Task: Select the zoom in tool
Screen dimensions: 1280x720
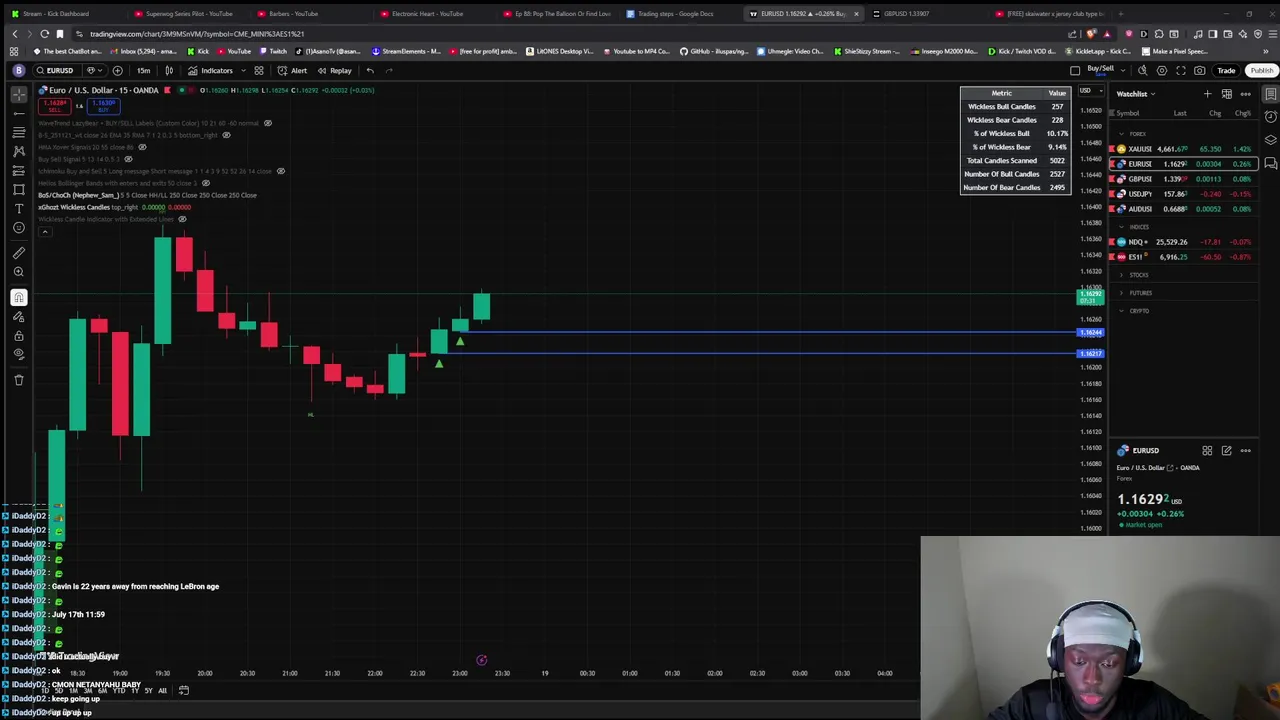Action: pyautogui.click(x=18, y=272)
